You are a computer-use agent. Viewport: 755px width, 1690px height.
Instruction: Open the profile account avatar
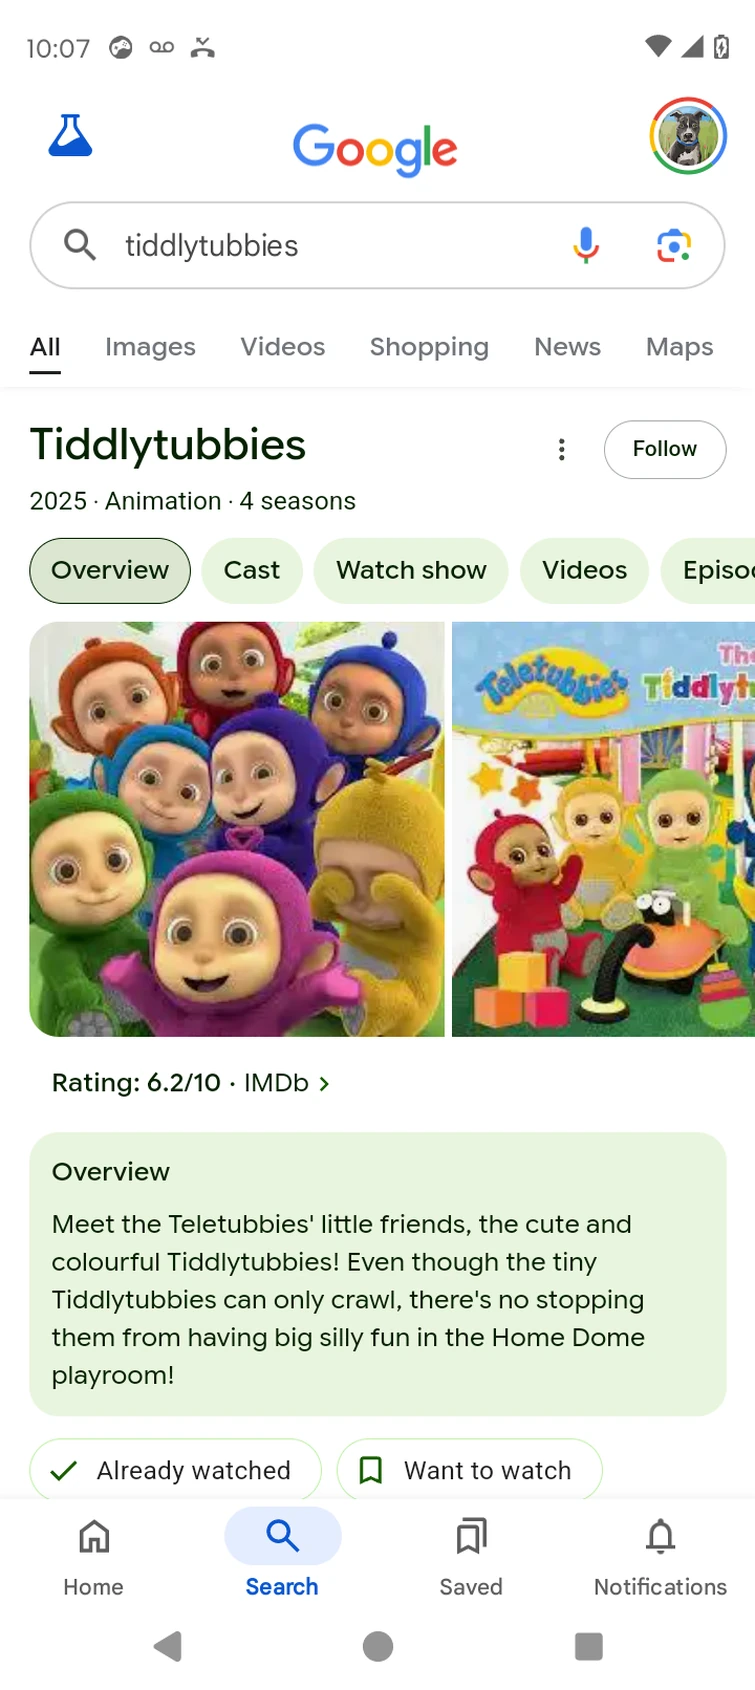688,136
